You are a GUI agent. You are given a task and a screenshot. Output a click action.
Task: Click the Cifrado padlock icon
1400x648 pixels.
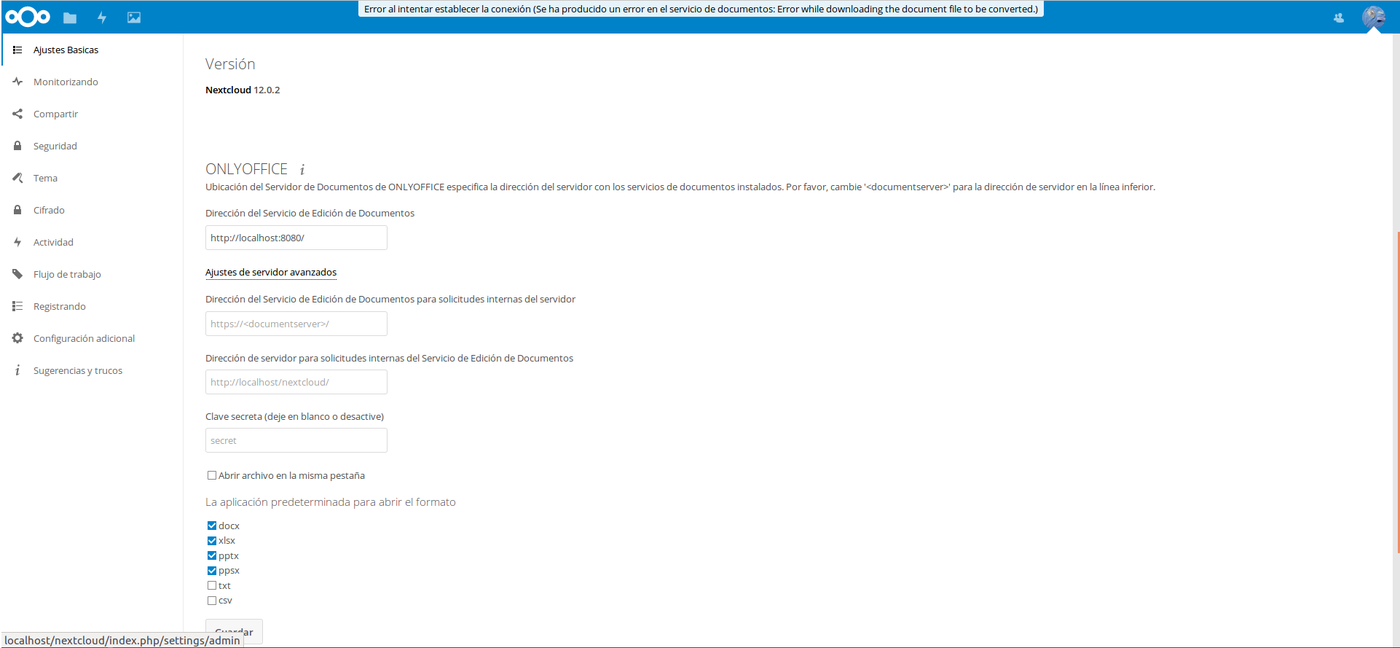click(17, 210)
